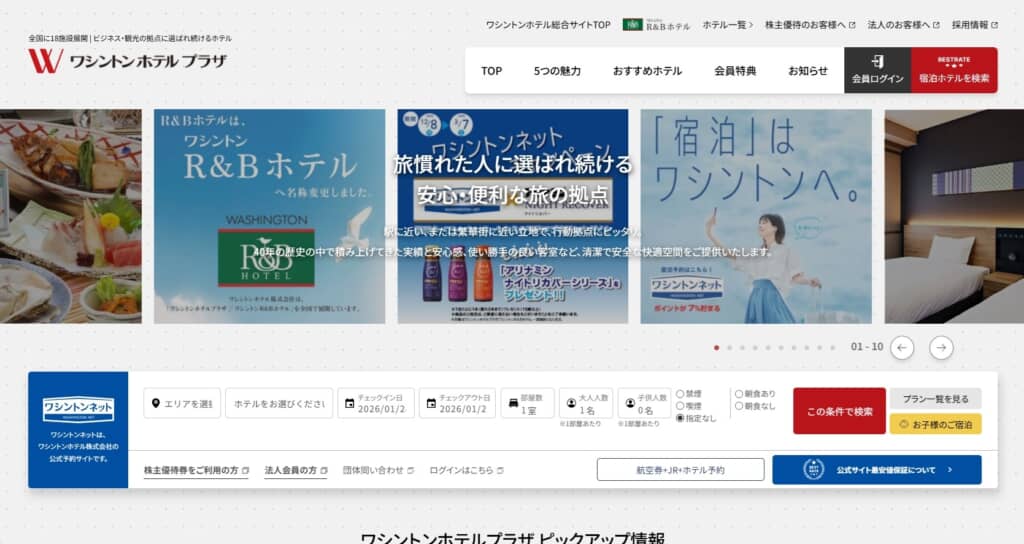Click the calendar icon for チェックイン日
Image resolution: width=1024 pixels, height=544 pixels.
point(350,404)
